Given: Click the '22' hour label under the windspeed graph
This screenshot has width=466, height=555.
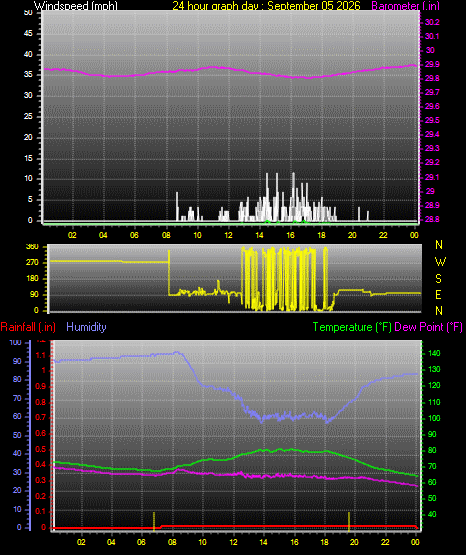Looking at the screenshot, I should point(383,235).
